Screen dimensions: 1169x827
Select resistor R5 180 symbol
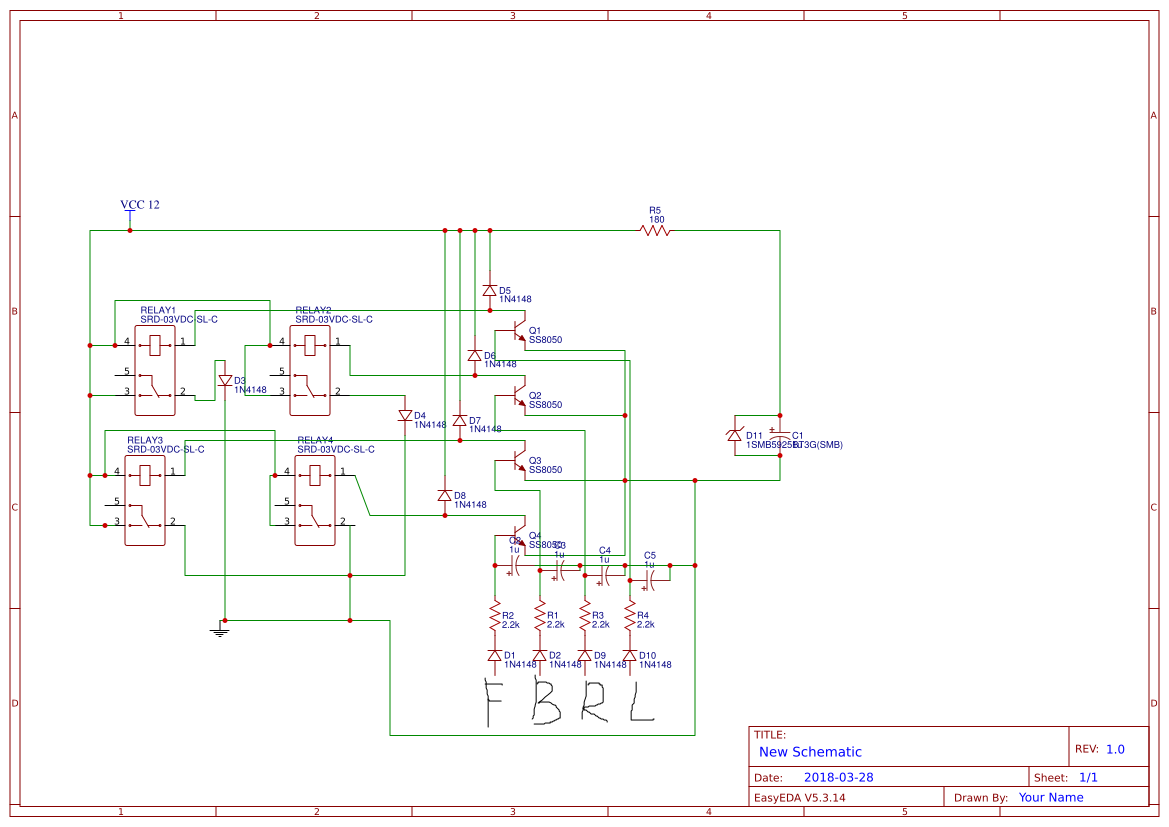click(x=655, y=230)
